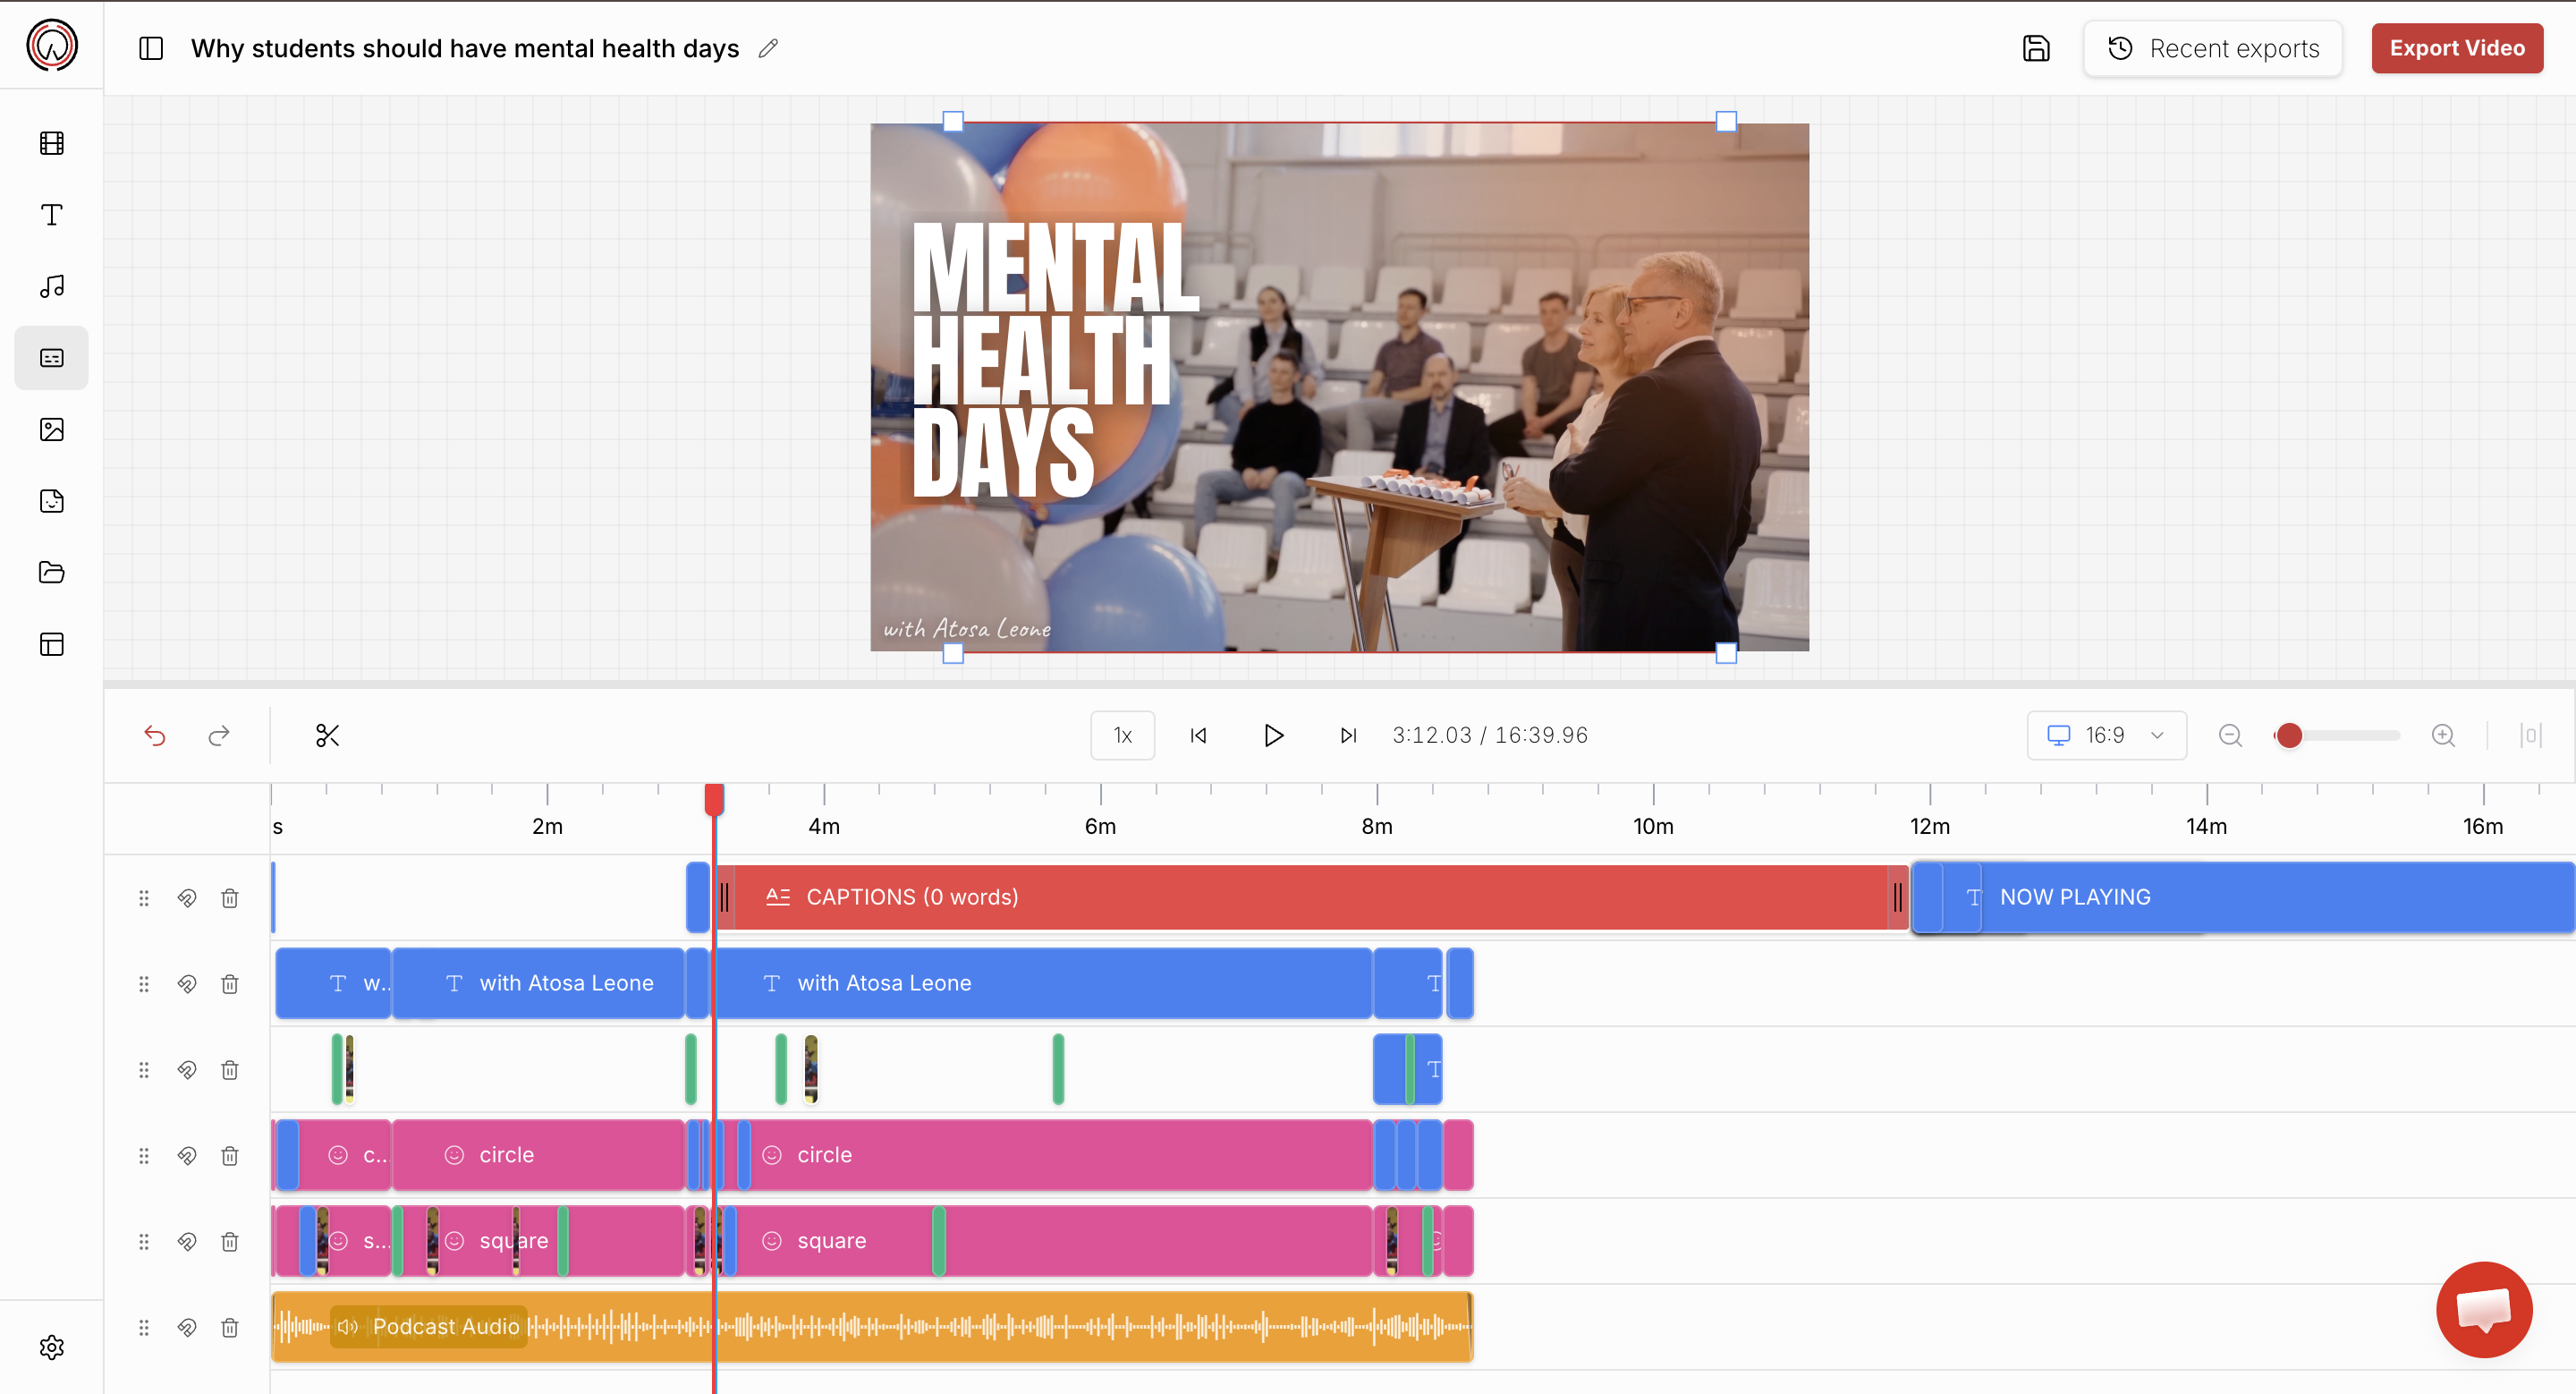Delete the Podcast Audio track
The width and height of the screenshot is (2576, 1394).
(x=230, y=1328)
